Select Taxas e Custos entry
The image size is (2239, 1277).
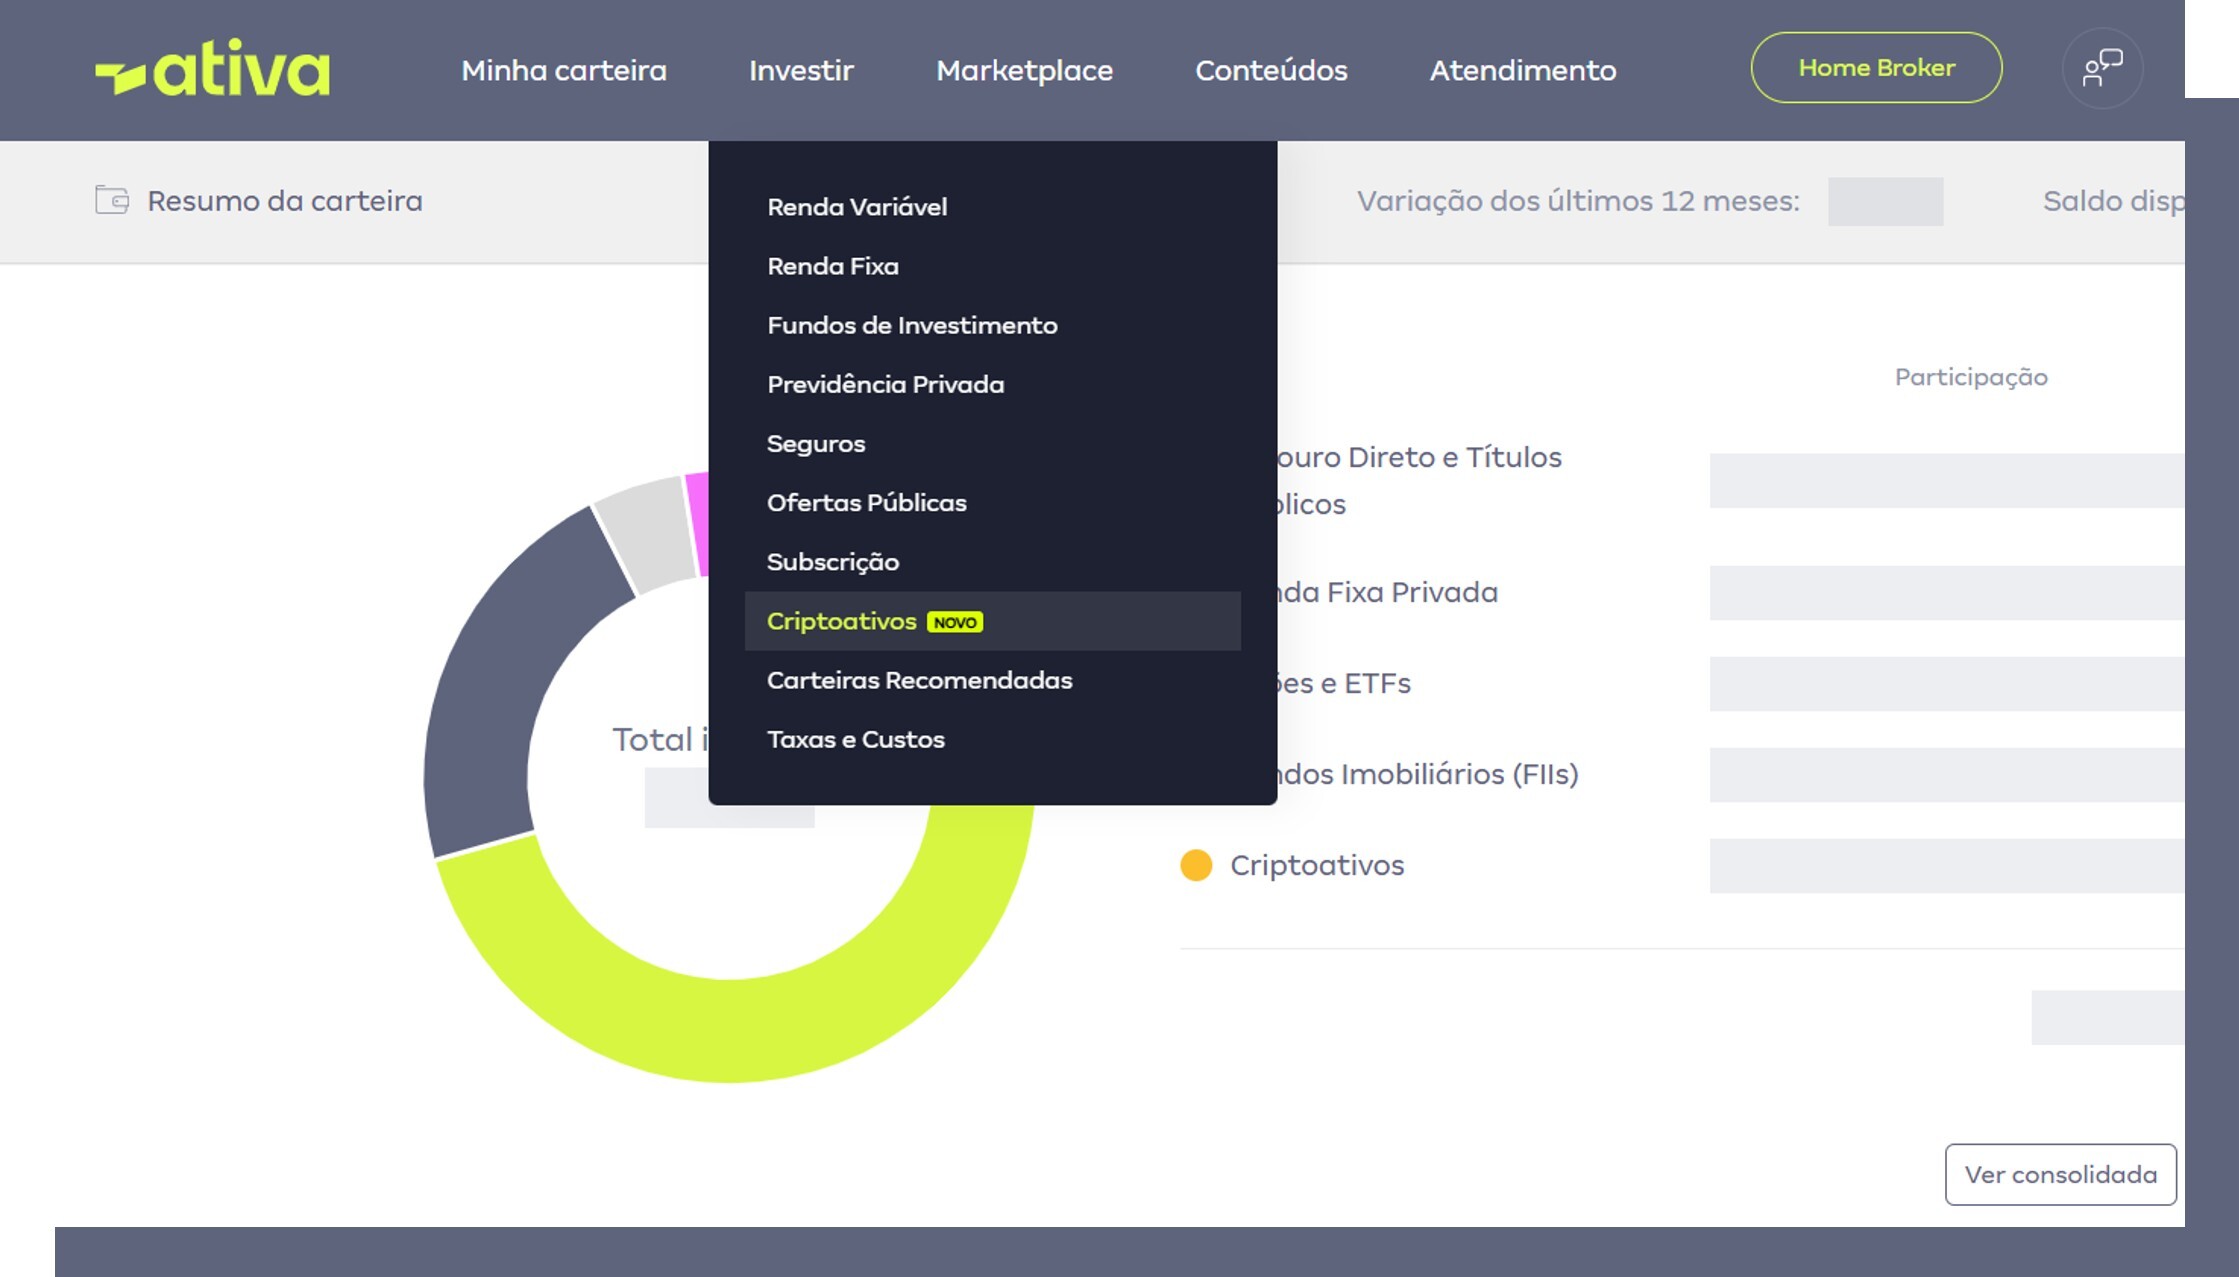coord(855,739)
